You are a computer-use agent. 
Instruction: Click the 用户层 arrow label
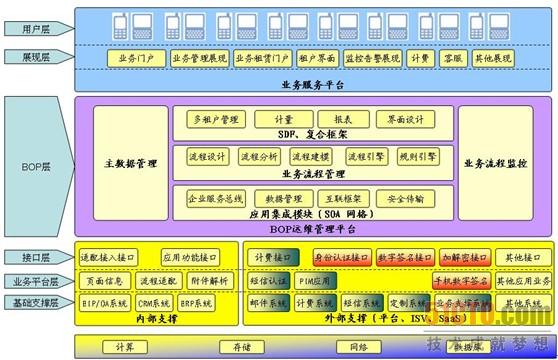point(39,29)
